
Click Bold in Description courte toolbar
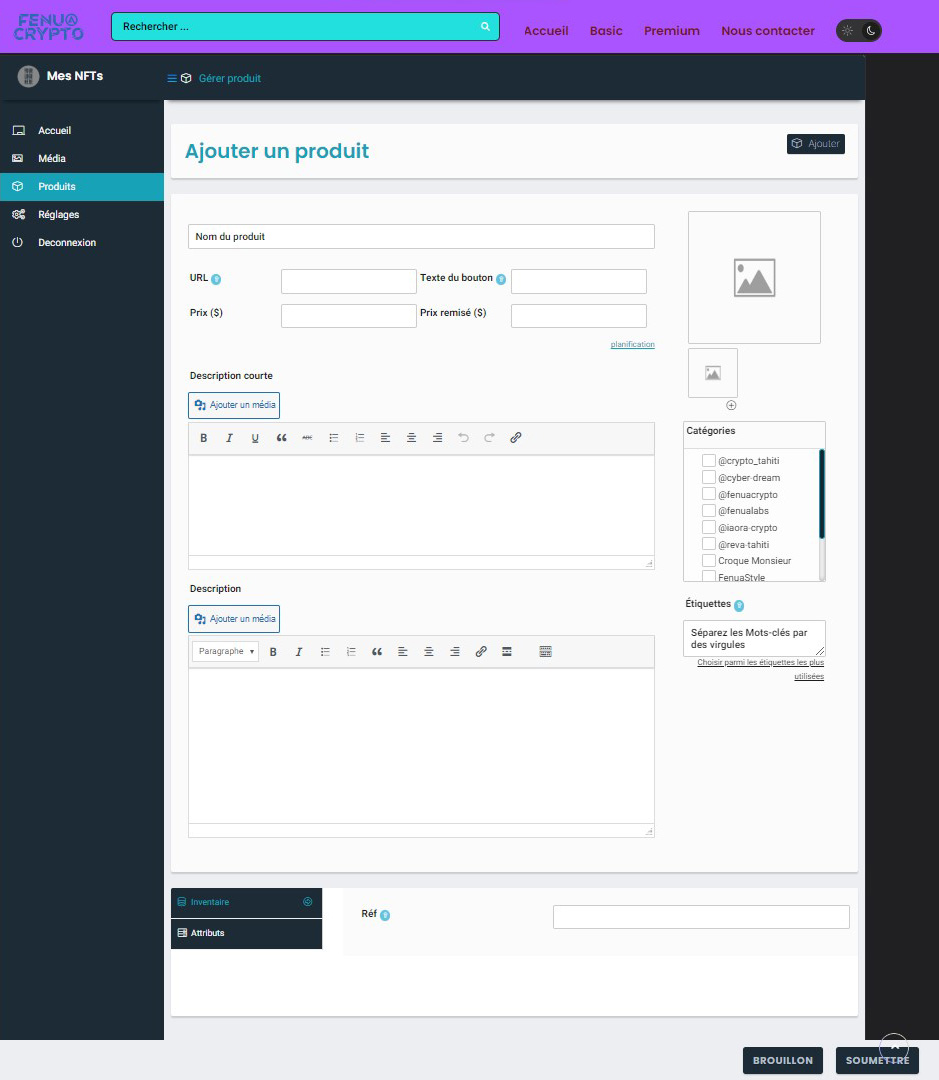(x=203, y=438)
